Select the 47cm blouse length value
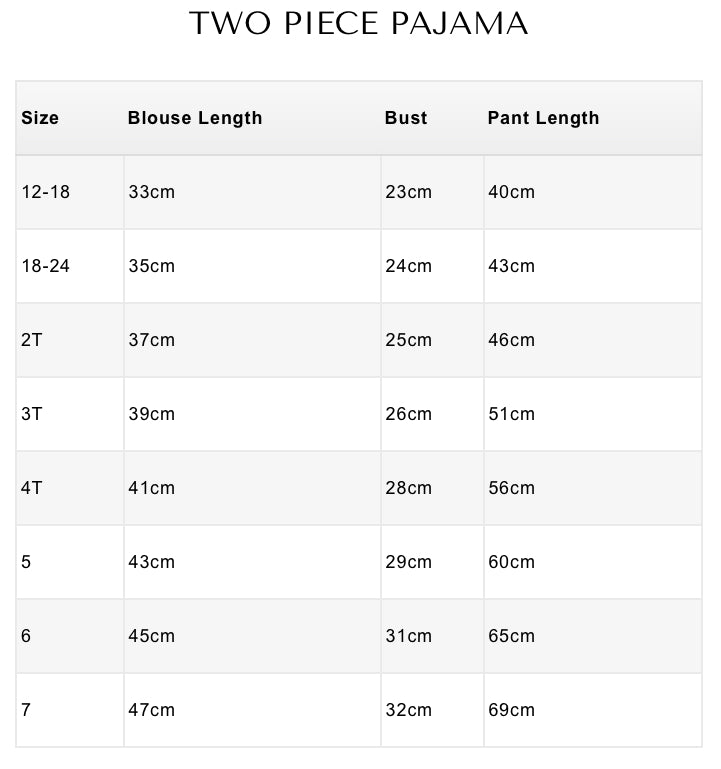This screenshot has width=721, height=769. [151, 710]
